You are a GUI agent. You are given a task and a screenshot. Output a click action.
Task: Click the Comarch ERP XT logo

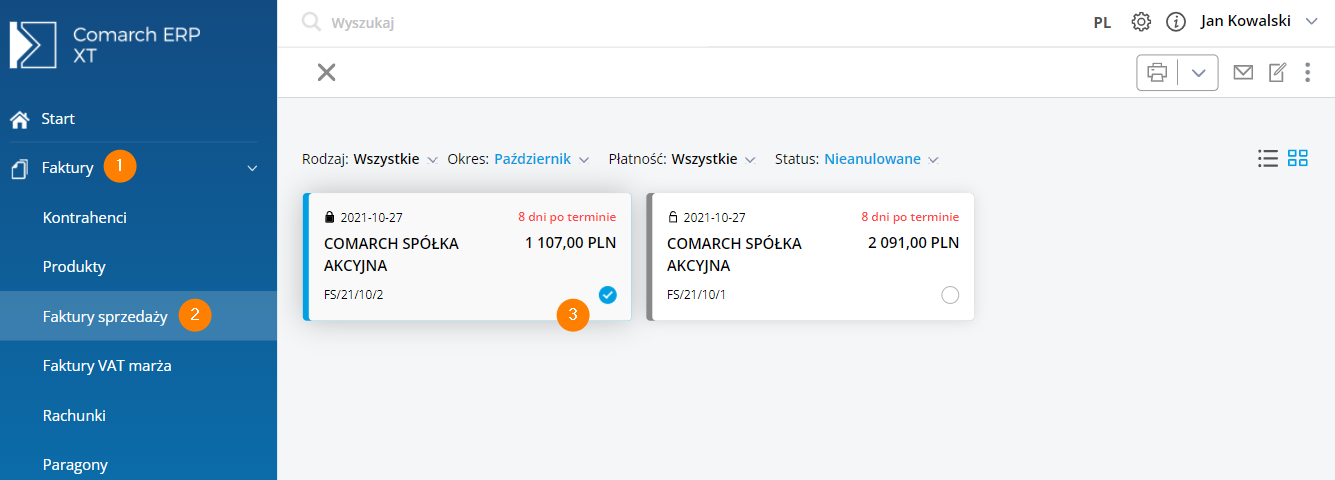pyautogui.click(x=105, y=45)
